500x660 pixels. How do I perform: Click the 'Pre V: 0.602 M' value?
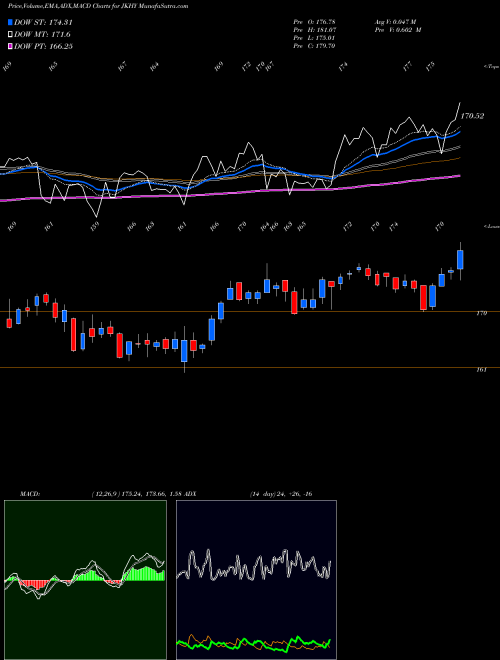point(397,30)
